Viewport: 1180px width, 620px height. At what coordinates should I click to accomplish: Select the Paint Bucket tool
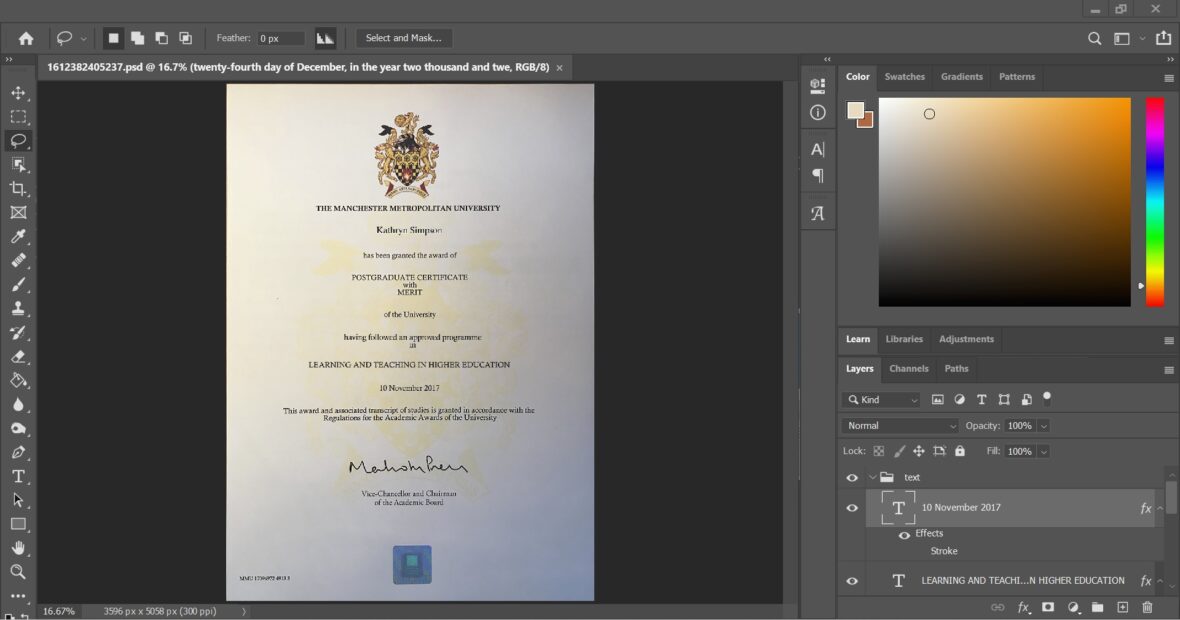(x=18, y=381)
